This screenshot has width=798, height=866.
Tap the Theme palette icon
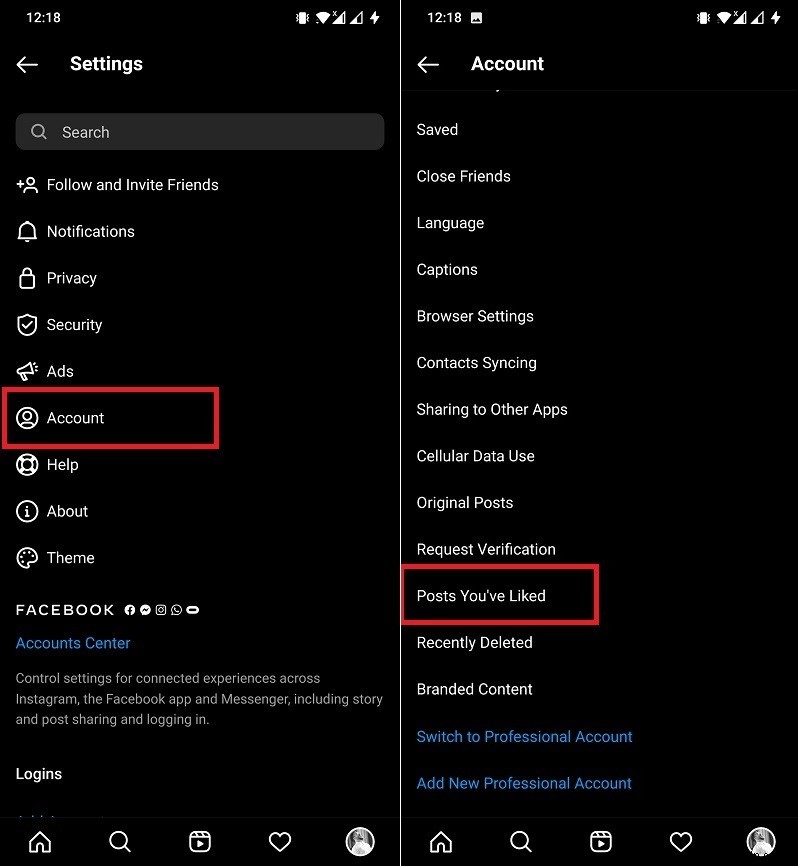tap(27, 558)
